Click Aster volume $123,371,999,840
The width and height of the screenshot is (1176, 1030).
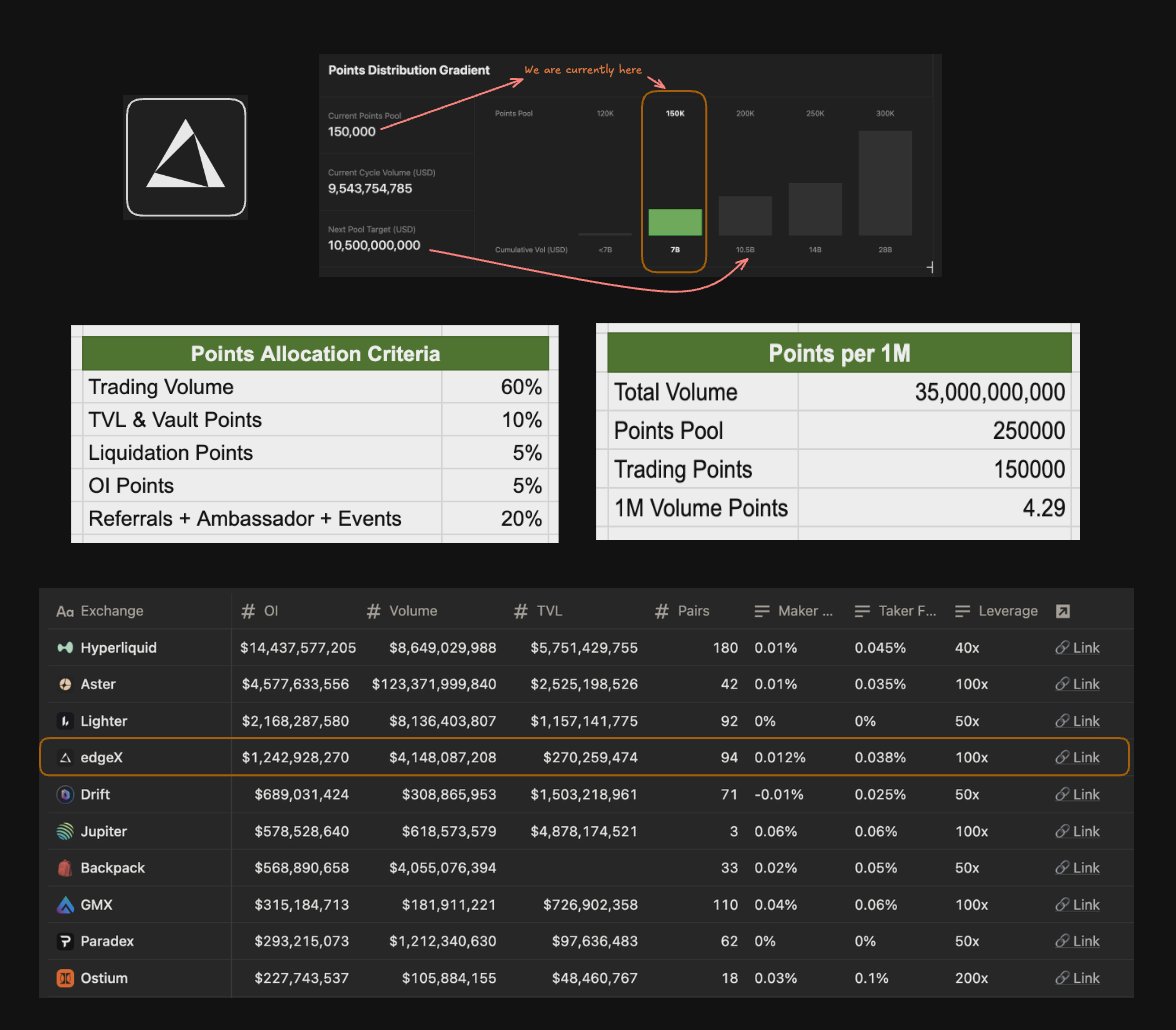point(434,684)
